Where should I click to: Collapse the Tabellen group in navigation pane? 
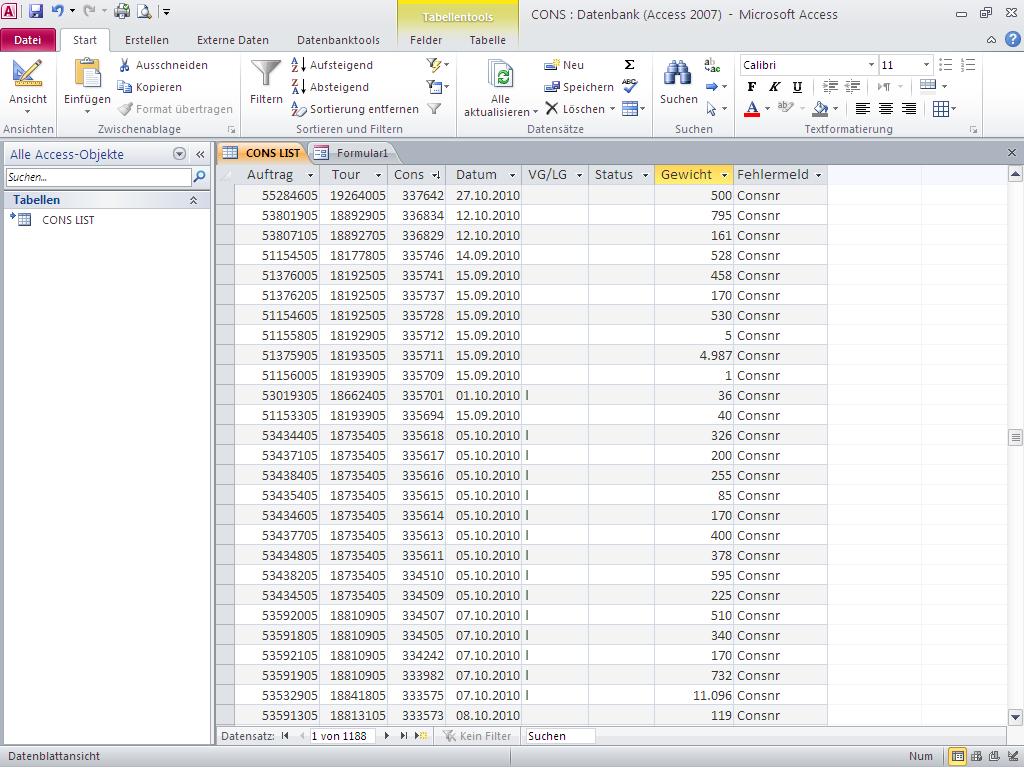[x=193, y=200]
